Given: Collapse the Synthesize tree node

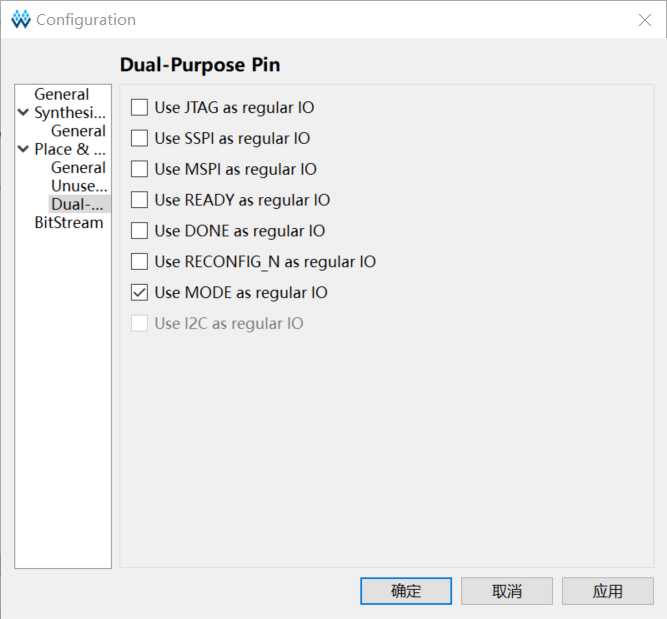Looking at the screenshot, I should [x=23, y=113].
